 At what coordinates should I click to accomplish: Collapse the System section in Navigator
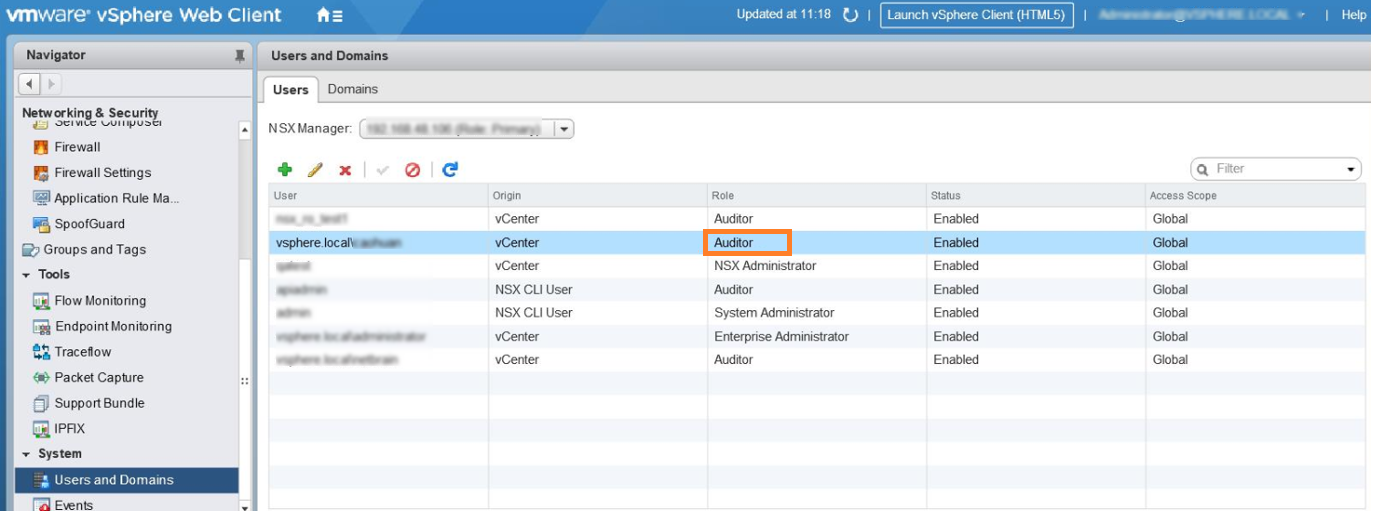(26, 454)
